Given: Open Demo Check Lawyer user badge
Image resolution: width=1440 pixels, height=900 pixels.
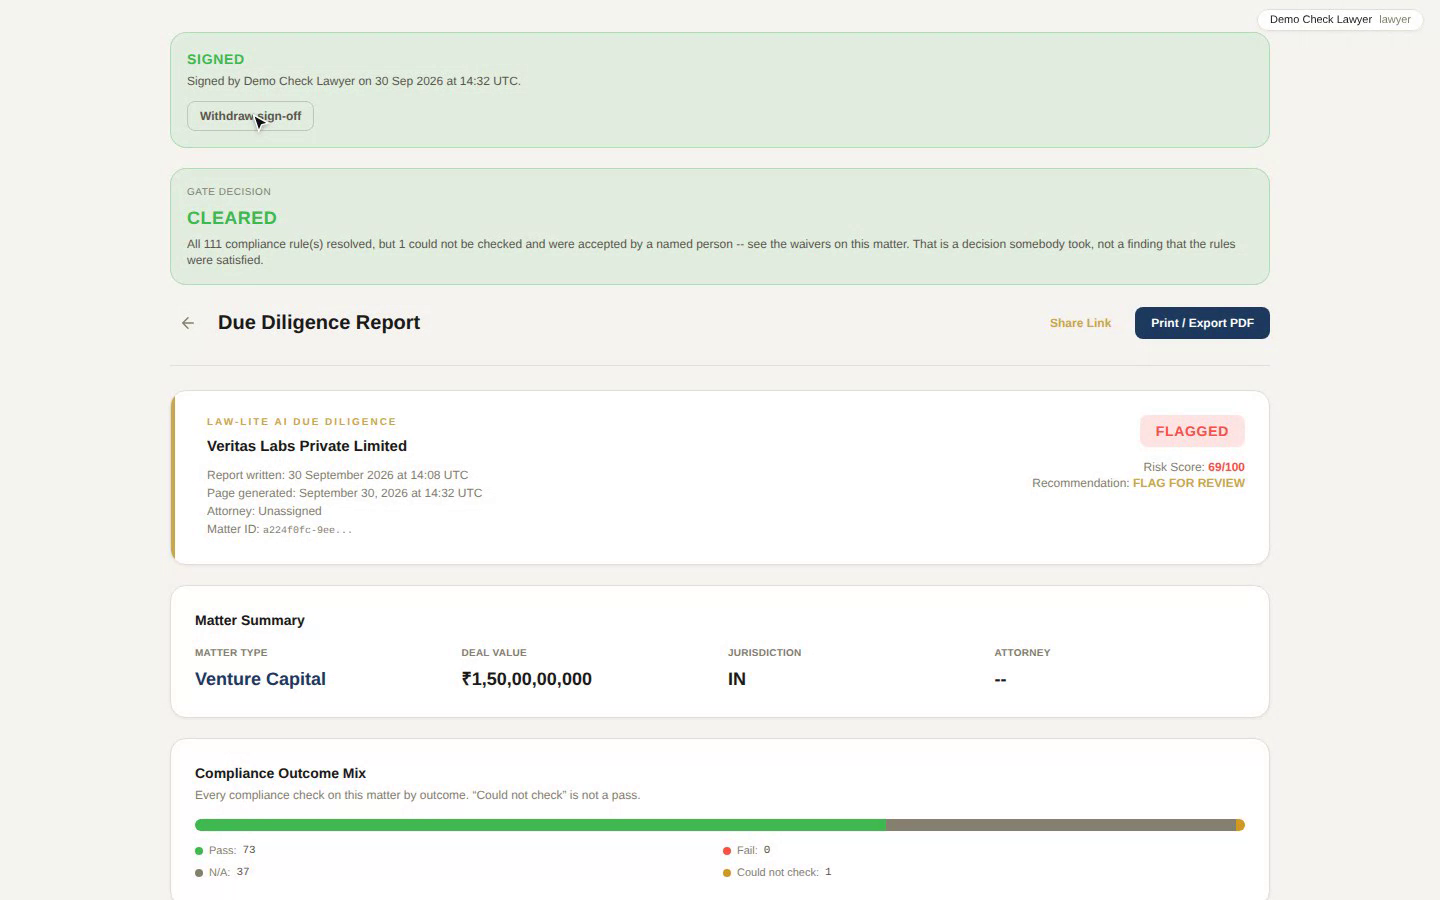Looking at the screenshot, I should (x=1340, y=19).
